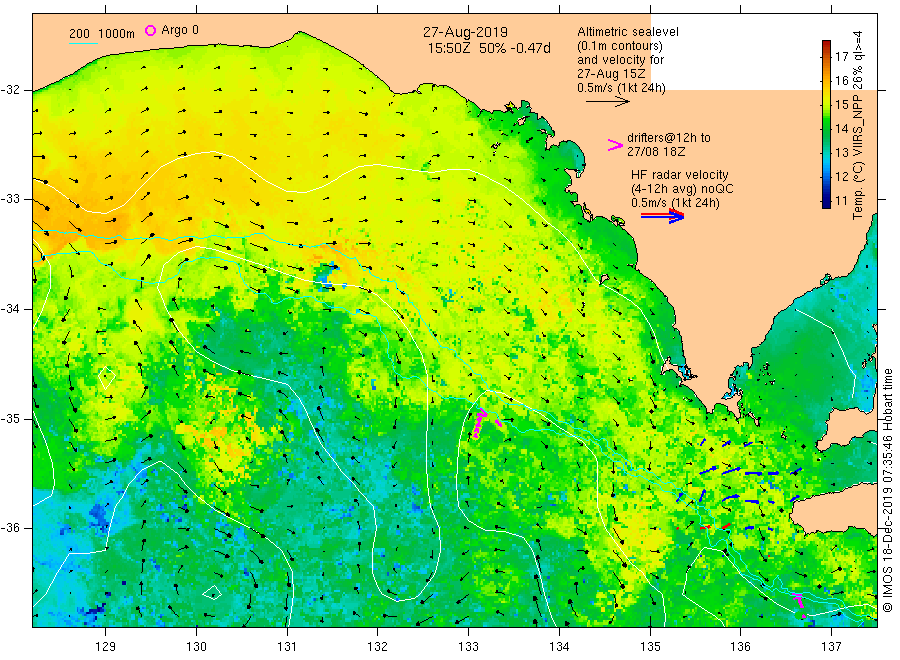The image size is (900, 660).
Task: Click the magenta drifter track near 133E 35S
Action: 479,424
